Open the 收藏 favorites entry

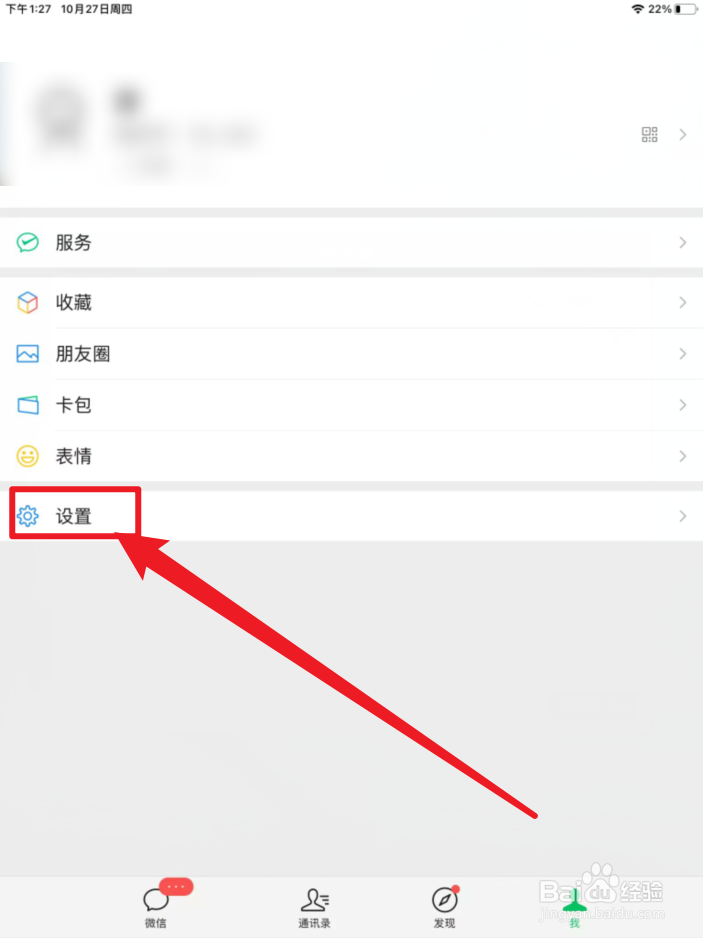click(351, 303)
